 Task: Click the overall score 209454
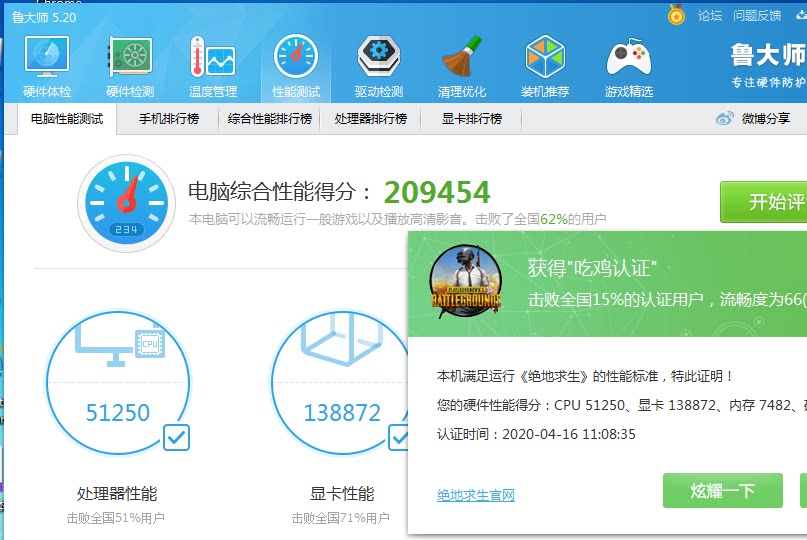coord(437,193)
